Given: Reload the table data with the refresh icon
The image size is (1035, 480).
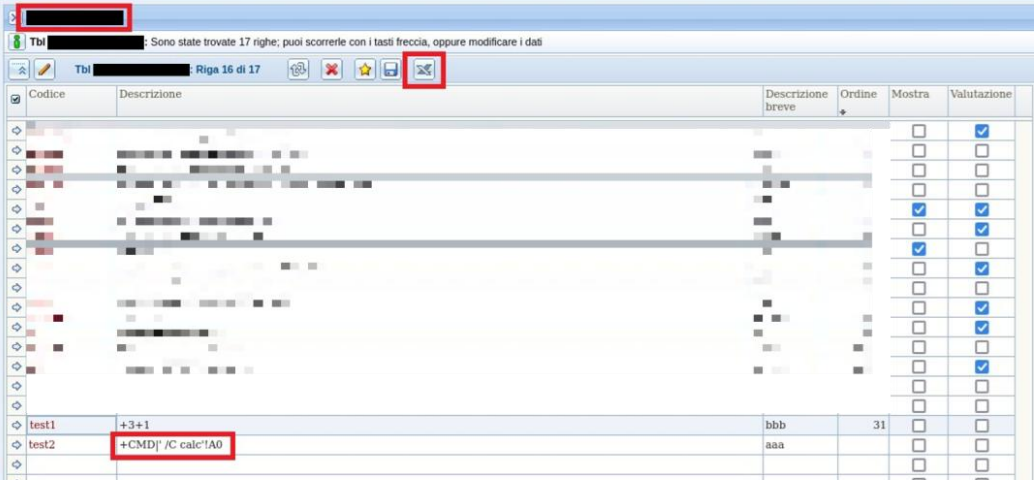Looking at the screenshot, I should (x=298, y=69).
